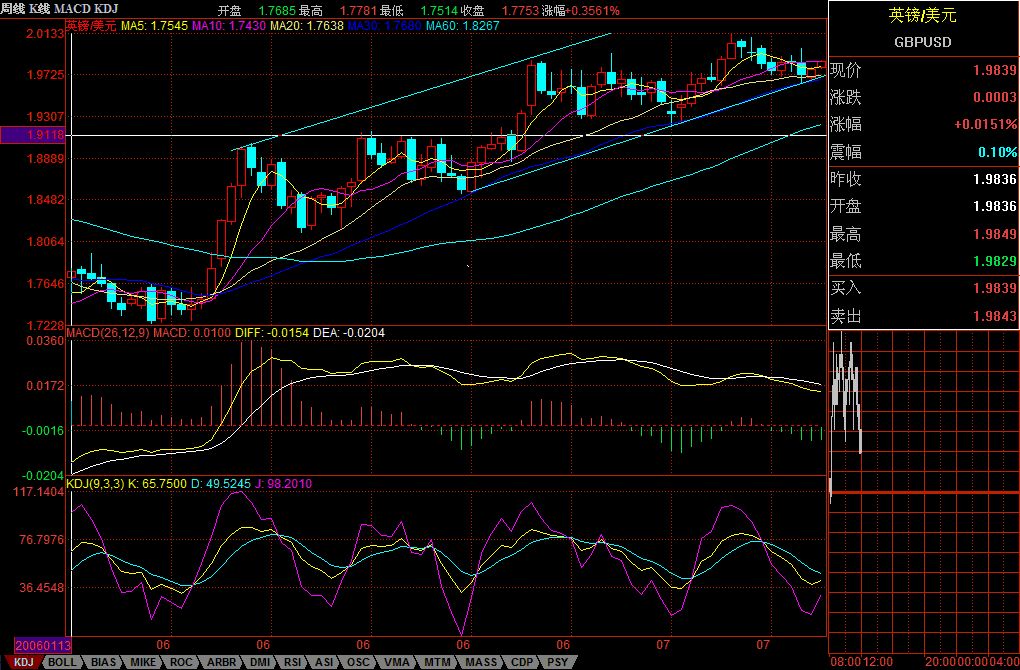Screen dimensions: 1020x670
Task: Open the PSY indicator tab
Action: (x=557, y=662)
